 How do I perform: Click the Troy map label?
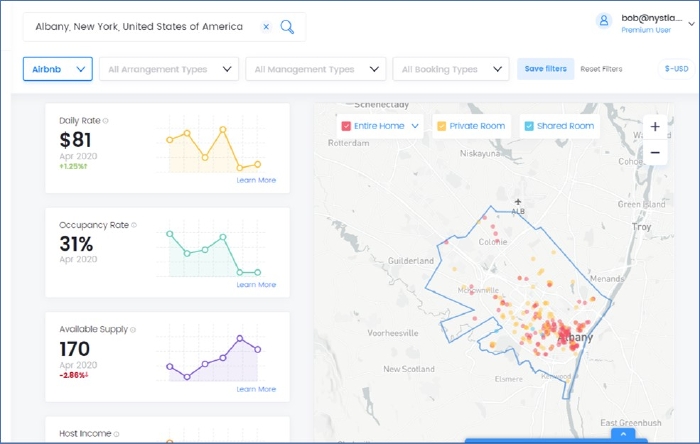(642, 227)
